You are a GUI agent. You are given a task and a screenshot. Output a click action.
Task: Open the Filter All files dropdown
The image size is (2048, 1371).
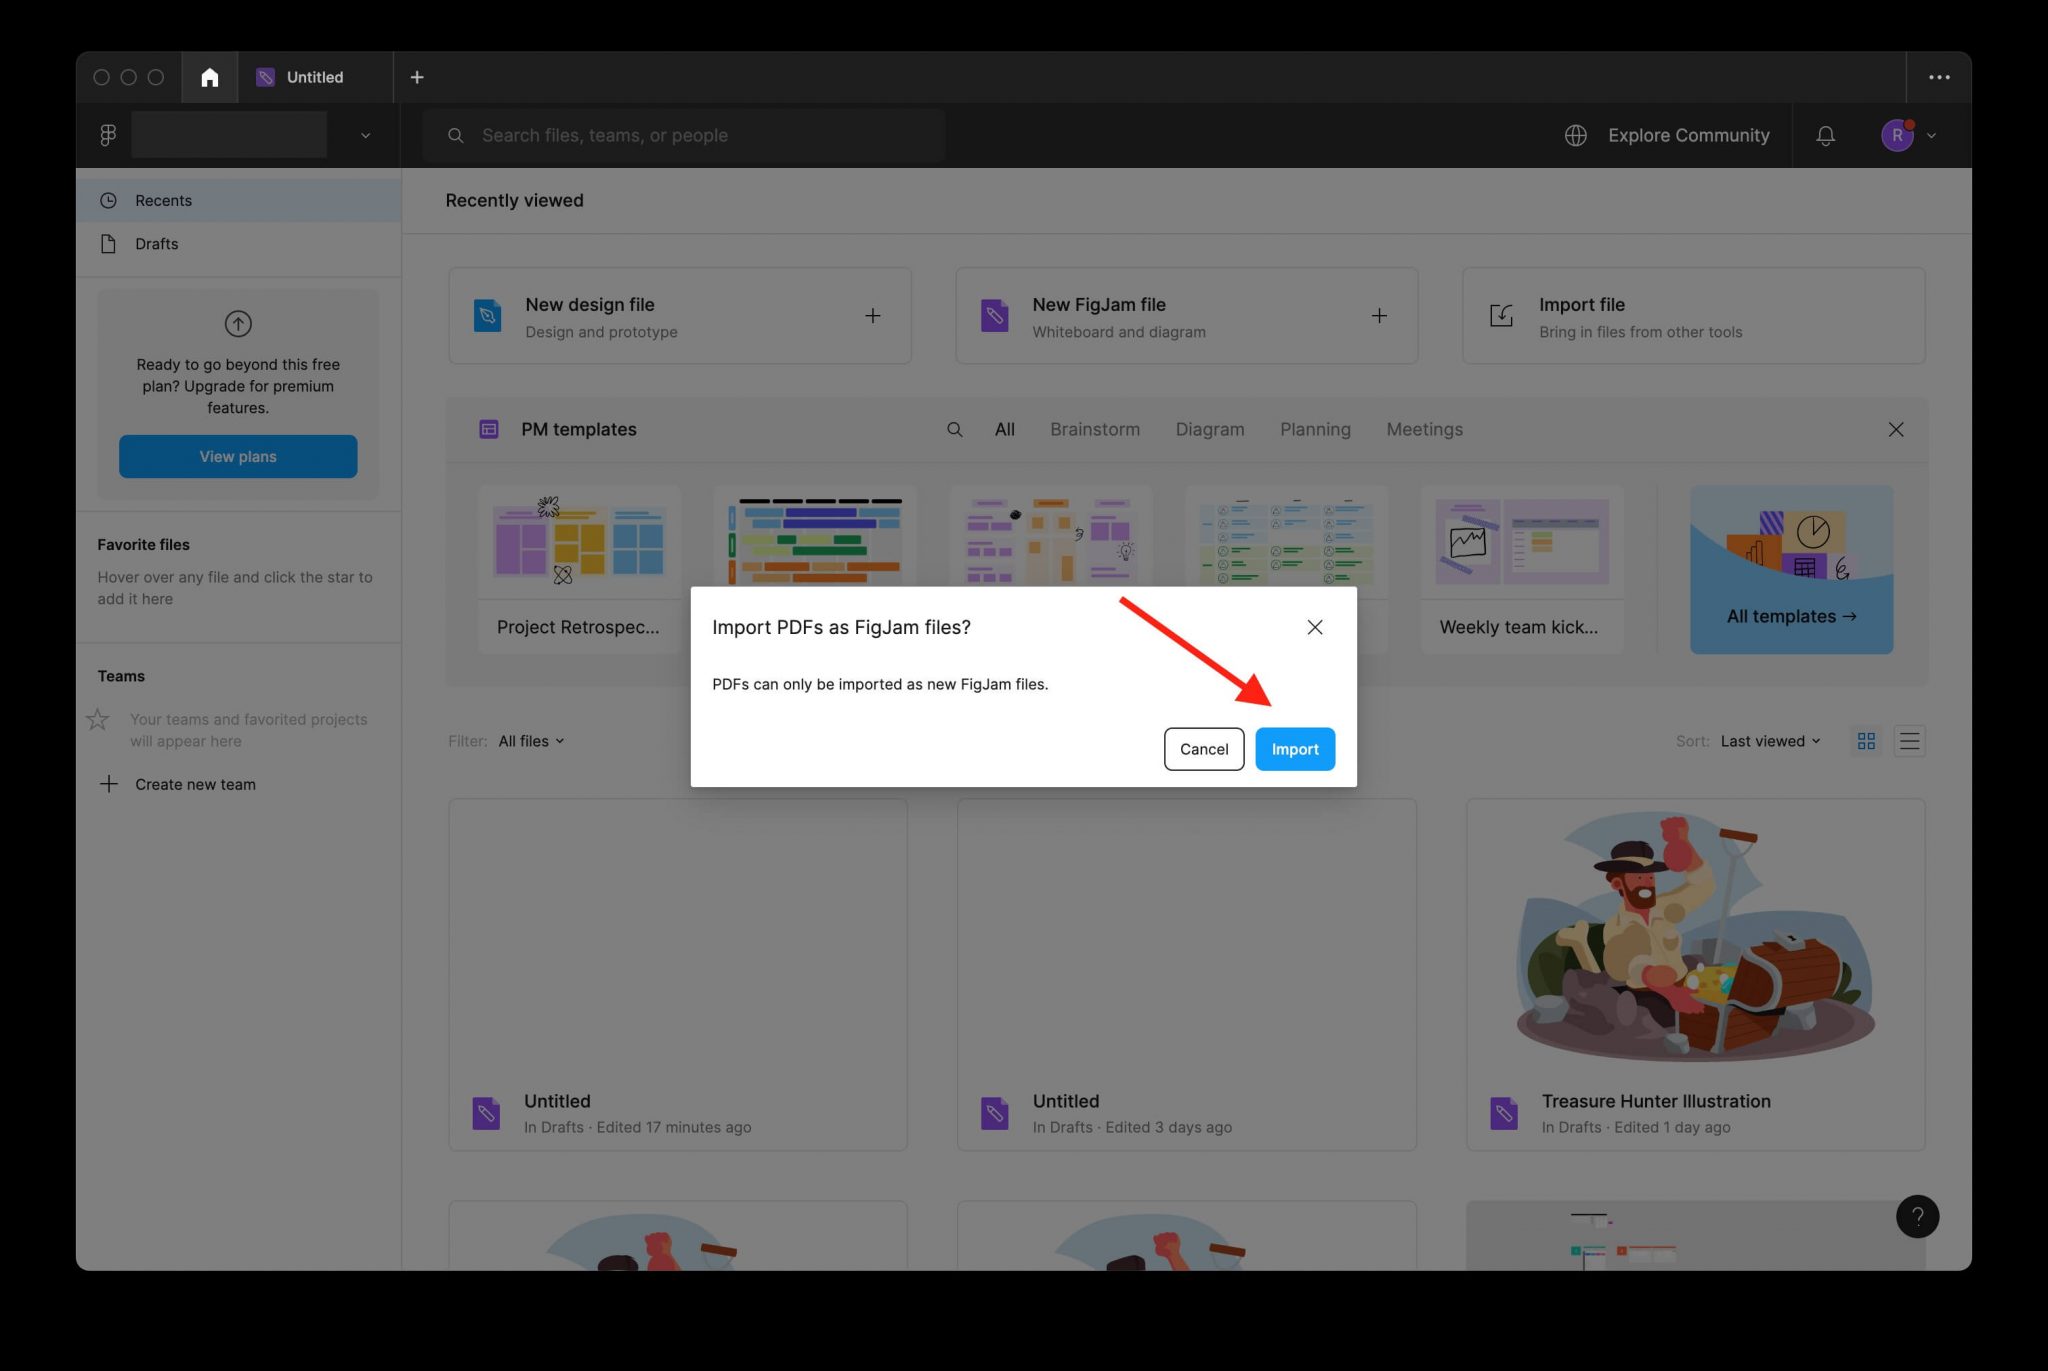(x=530, y=741)
